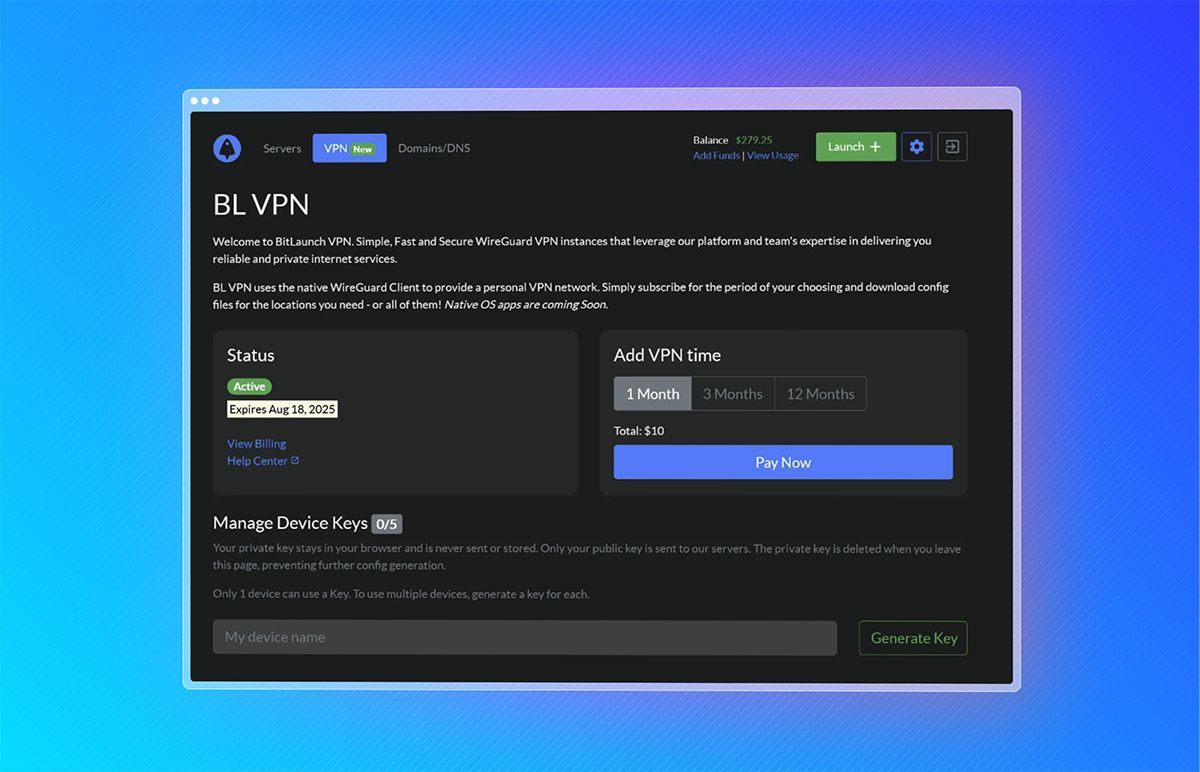Click external link icon beside Help Center
The height and width of the screenshot is (772, 1200).
pos(295,461)
